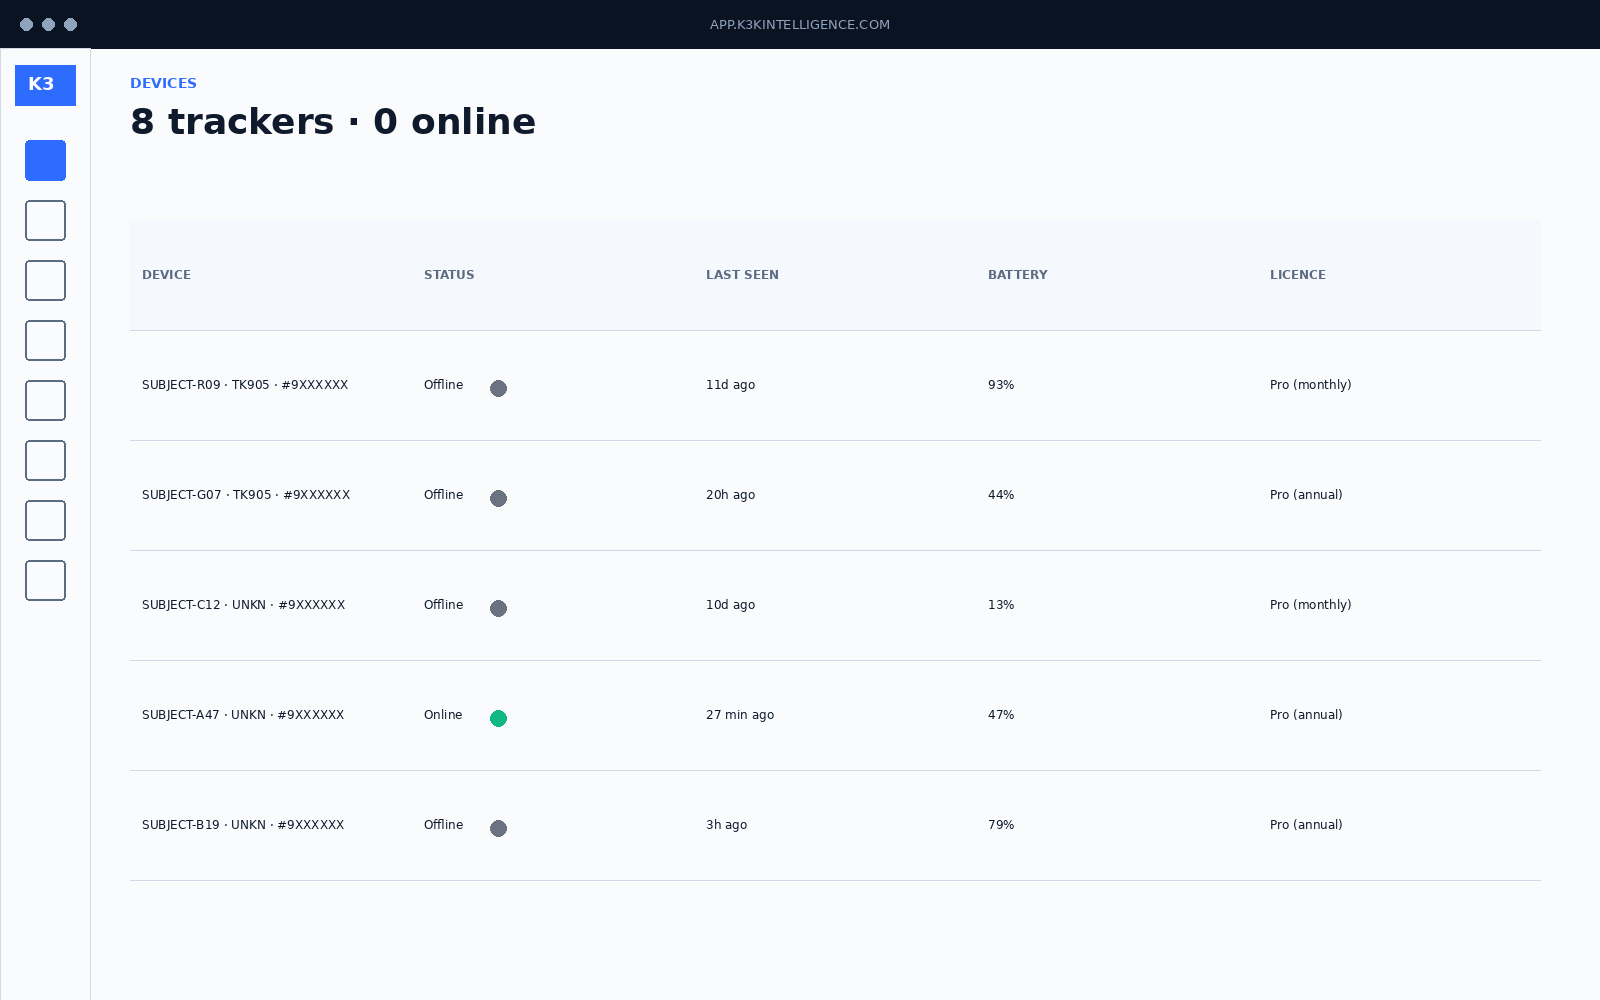The height and width of the screenshot is (1000, 1600).
Task: Click the 93% battery value
Action: pyautogui.click(x=1001, y=385)
